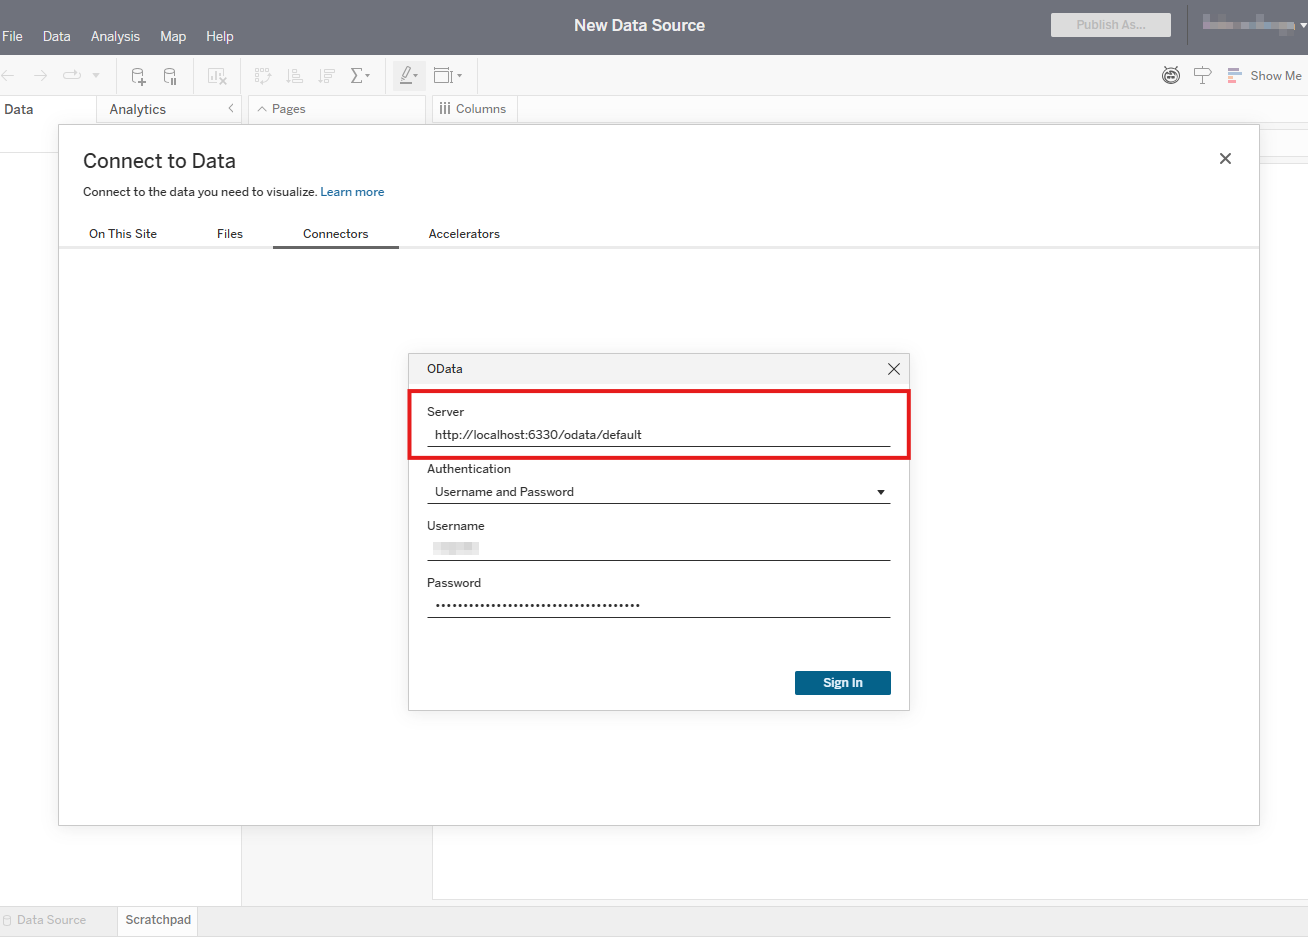Image resolution: width=1308 pixels, height=937 pixels.
Task: Click the Sort Ascending toolbar icon
Action: pos(295,76)
